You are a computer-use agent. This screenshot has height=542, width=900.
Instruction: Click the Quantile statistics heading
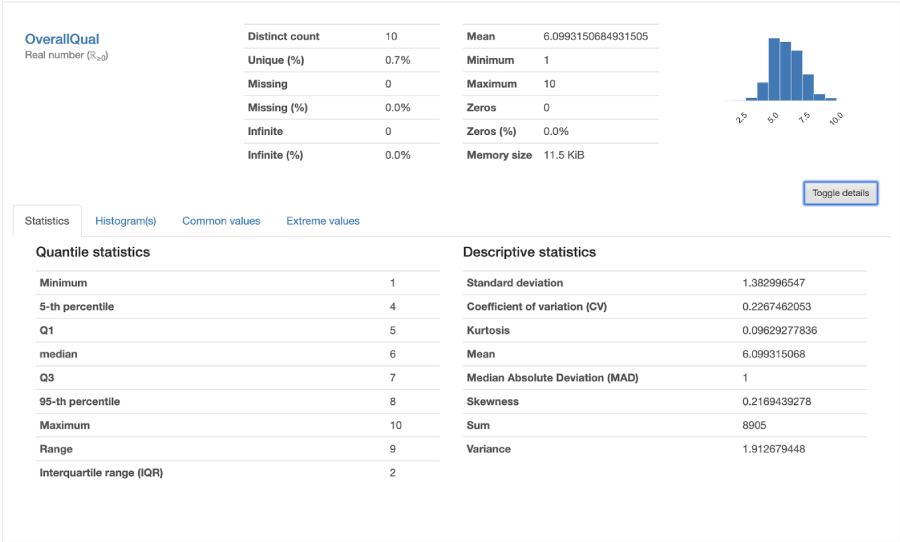(93, 252)
